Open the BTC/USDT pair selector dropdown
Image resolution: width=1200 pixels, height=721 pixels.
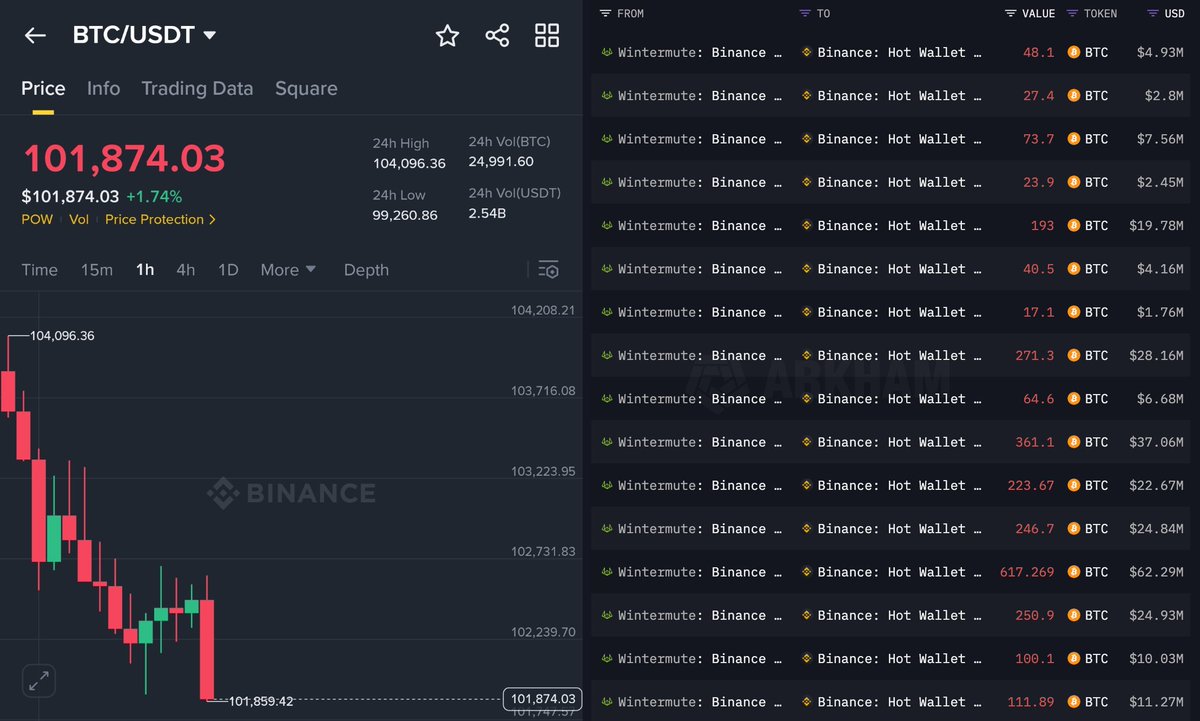(x=145, y=35)
